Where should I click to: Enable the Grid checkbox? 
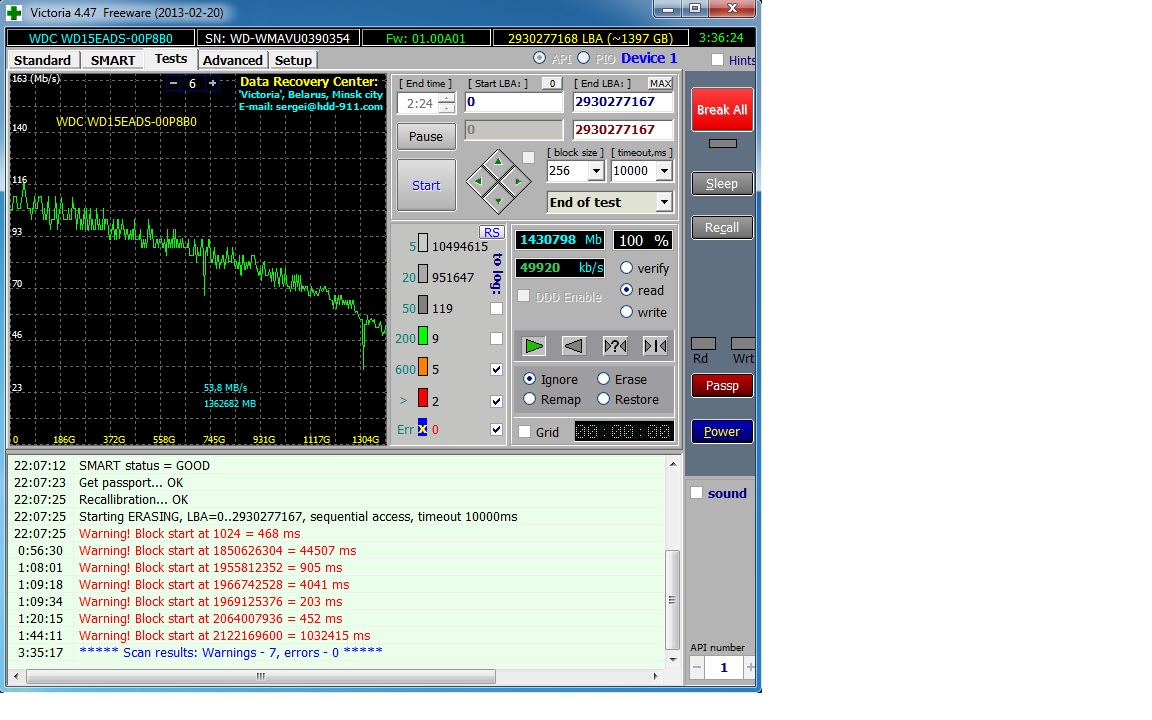[524, 432]
